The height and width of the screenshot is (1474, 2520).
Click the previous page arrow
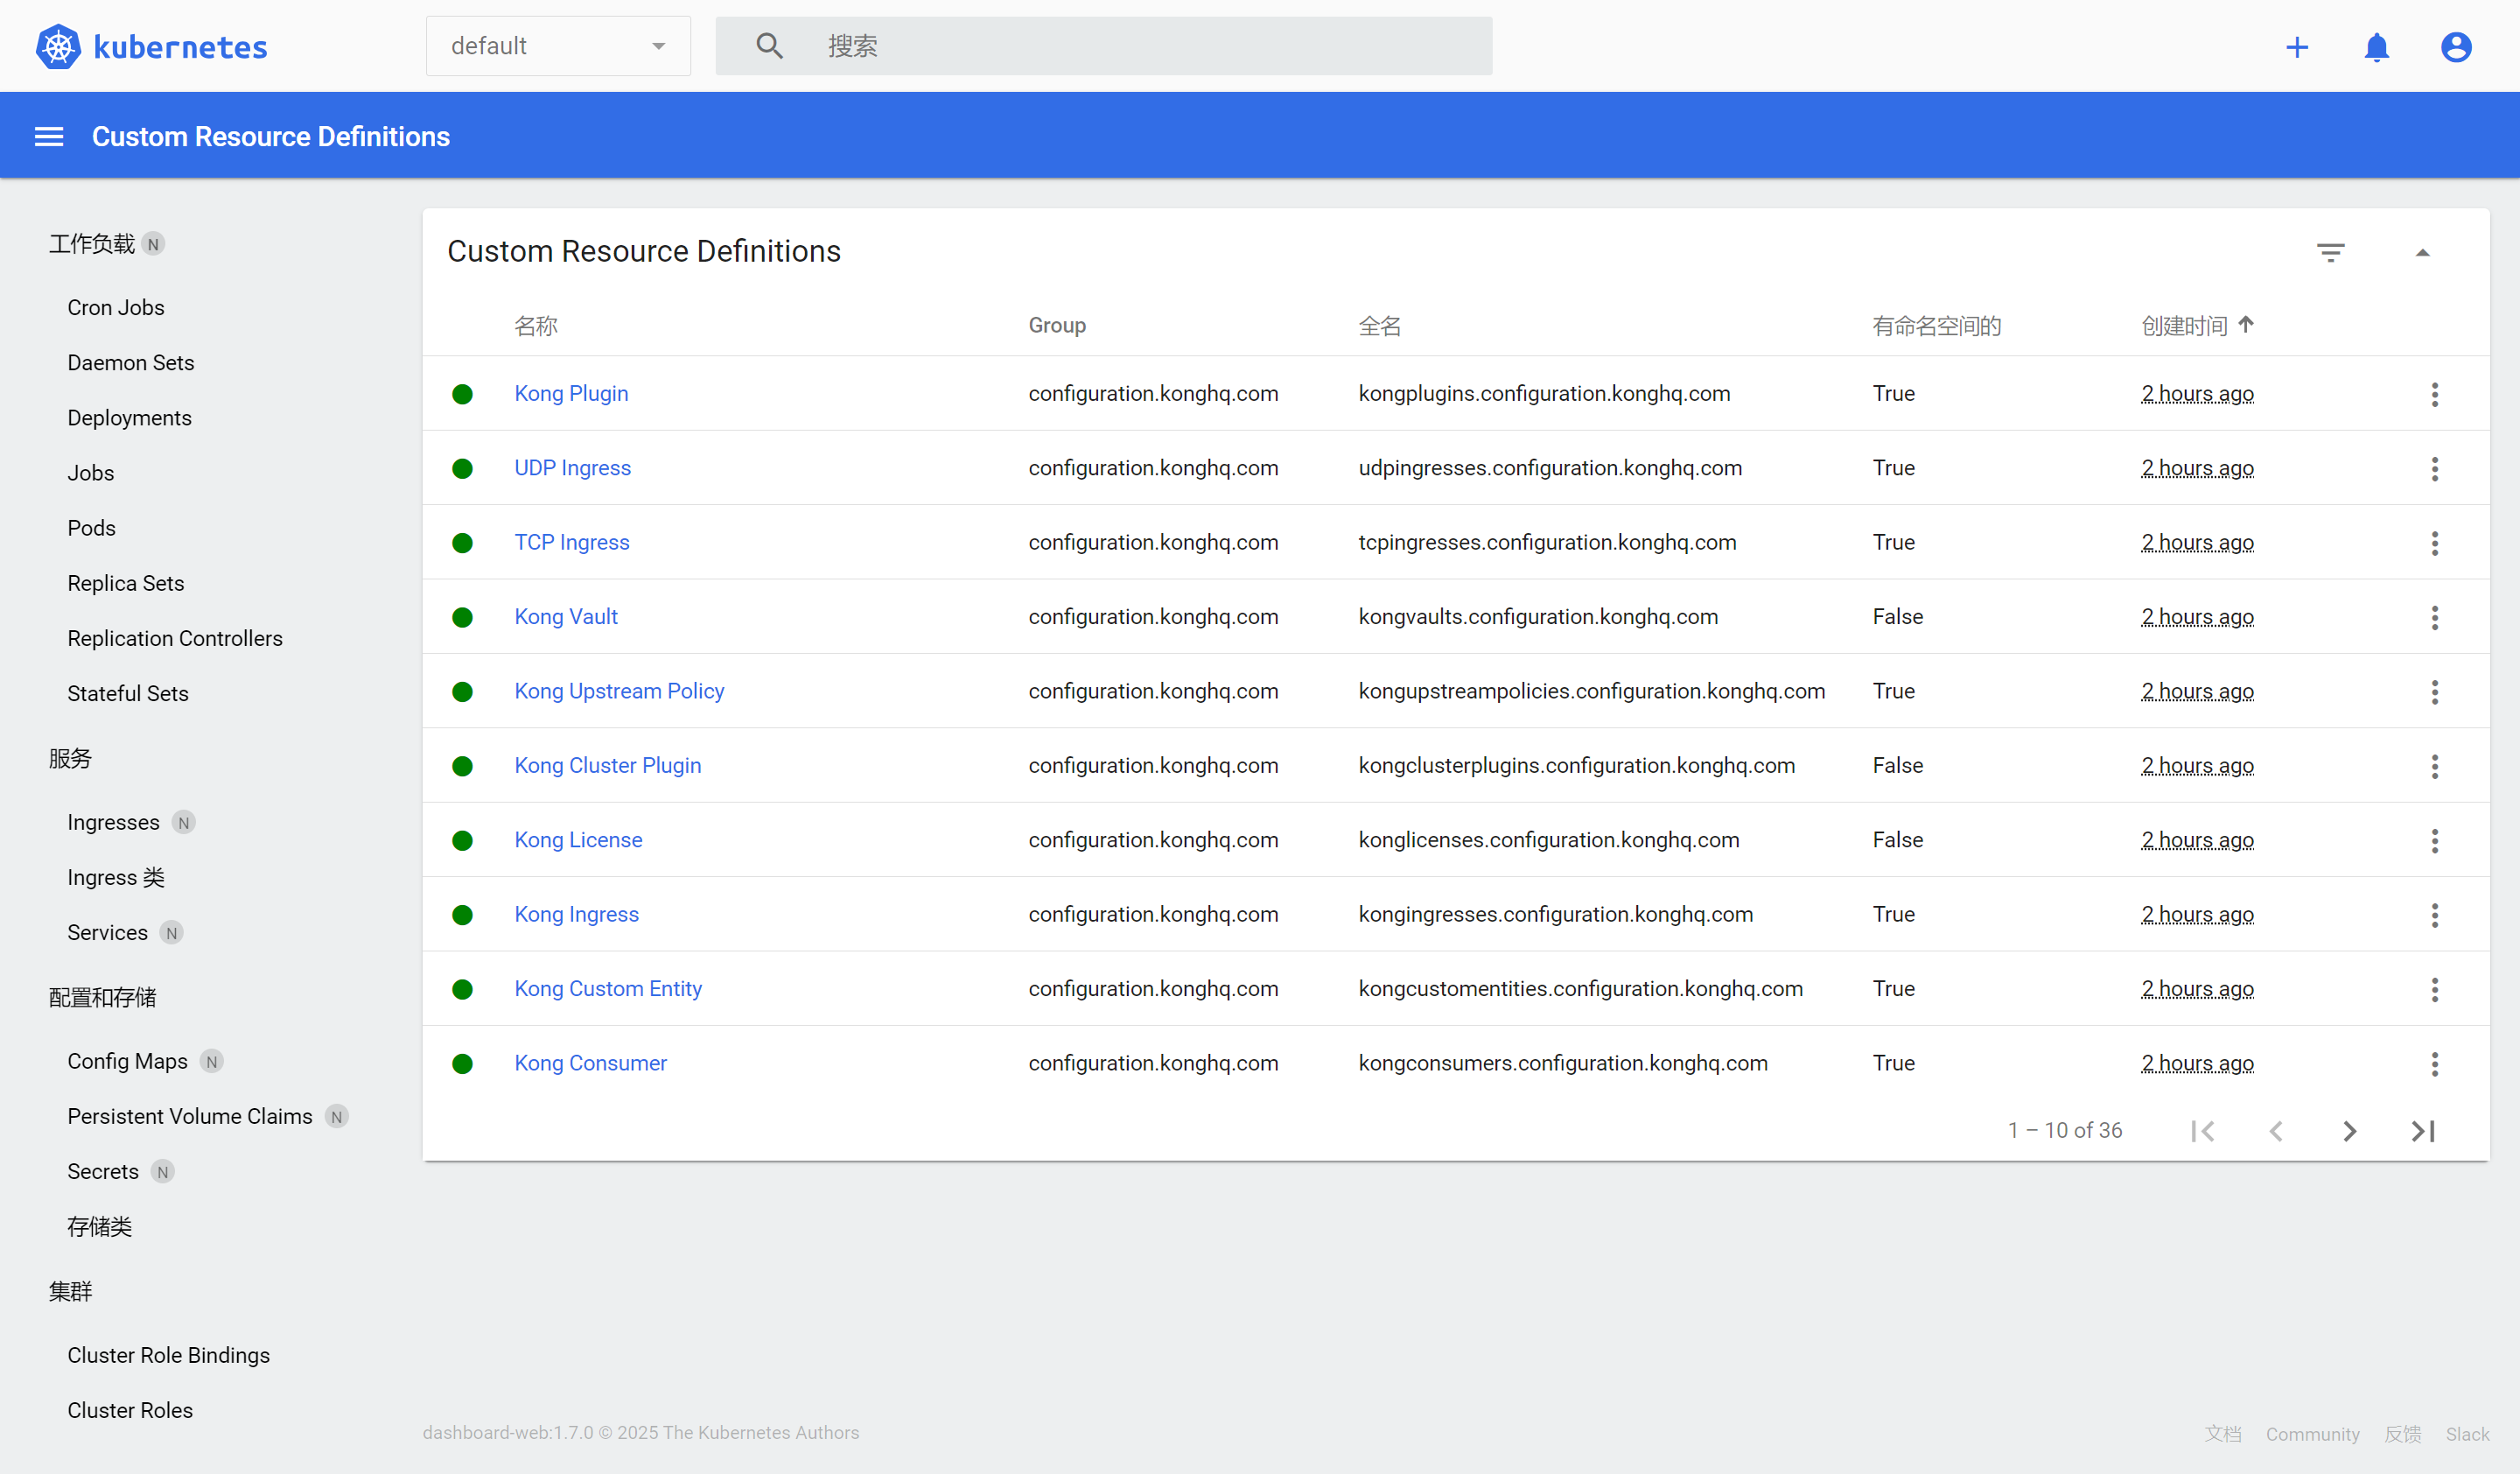click(2276, 1131)
